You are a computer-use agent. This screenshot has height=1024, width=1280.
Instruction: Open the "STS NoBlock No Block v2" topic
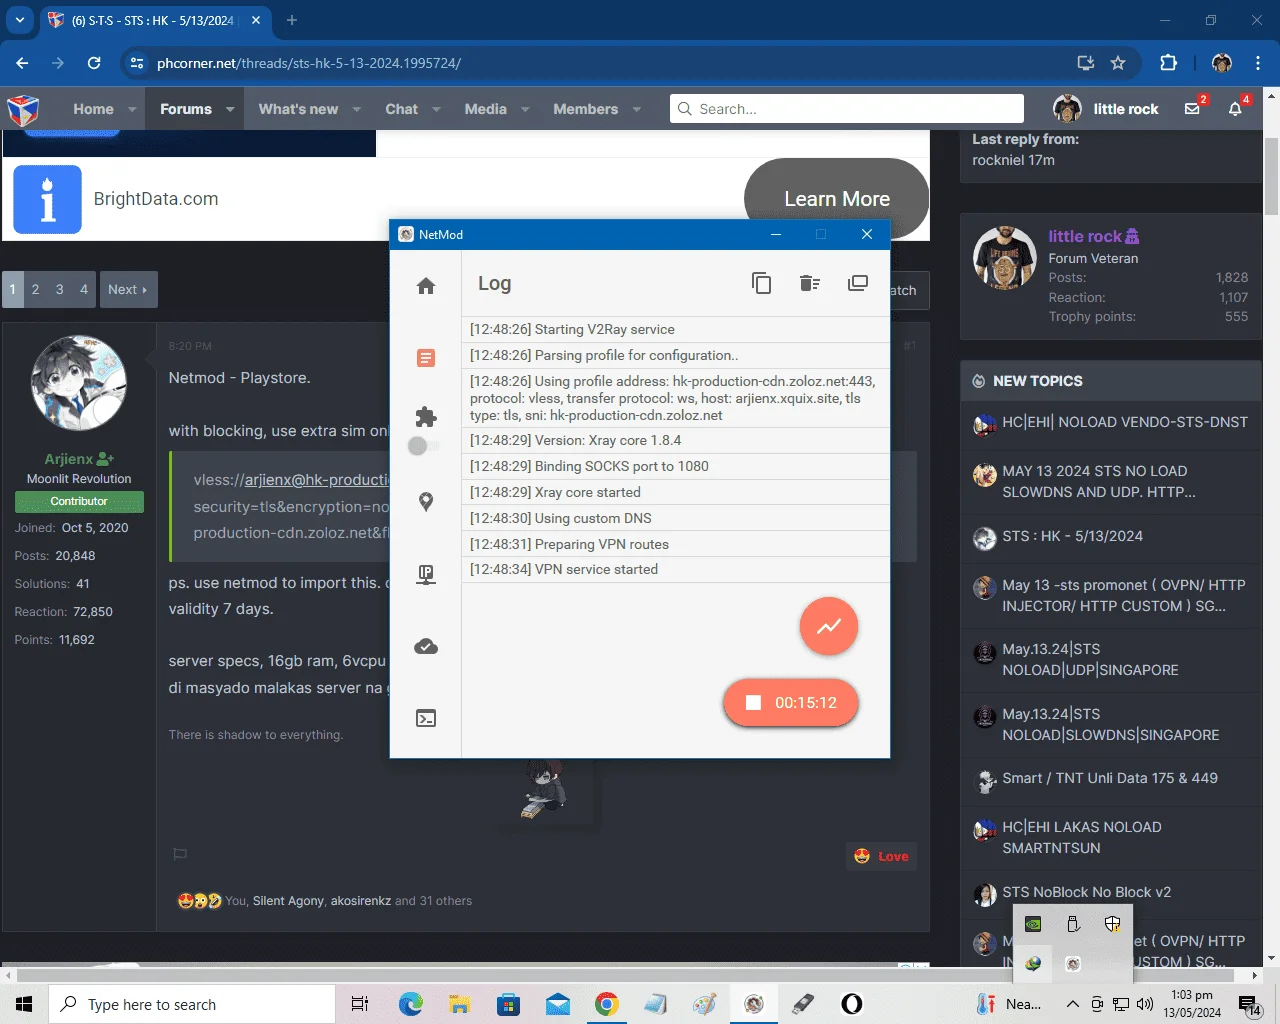1086,892
